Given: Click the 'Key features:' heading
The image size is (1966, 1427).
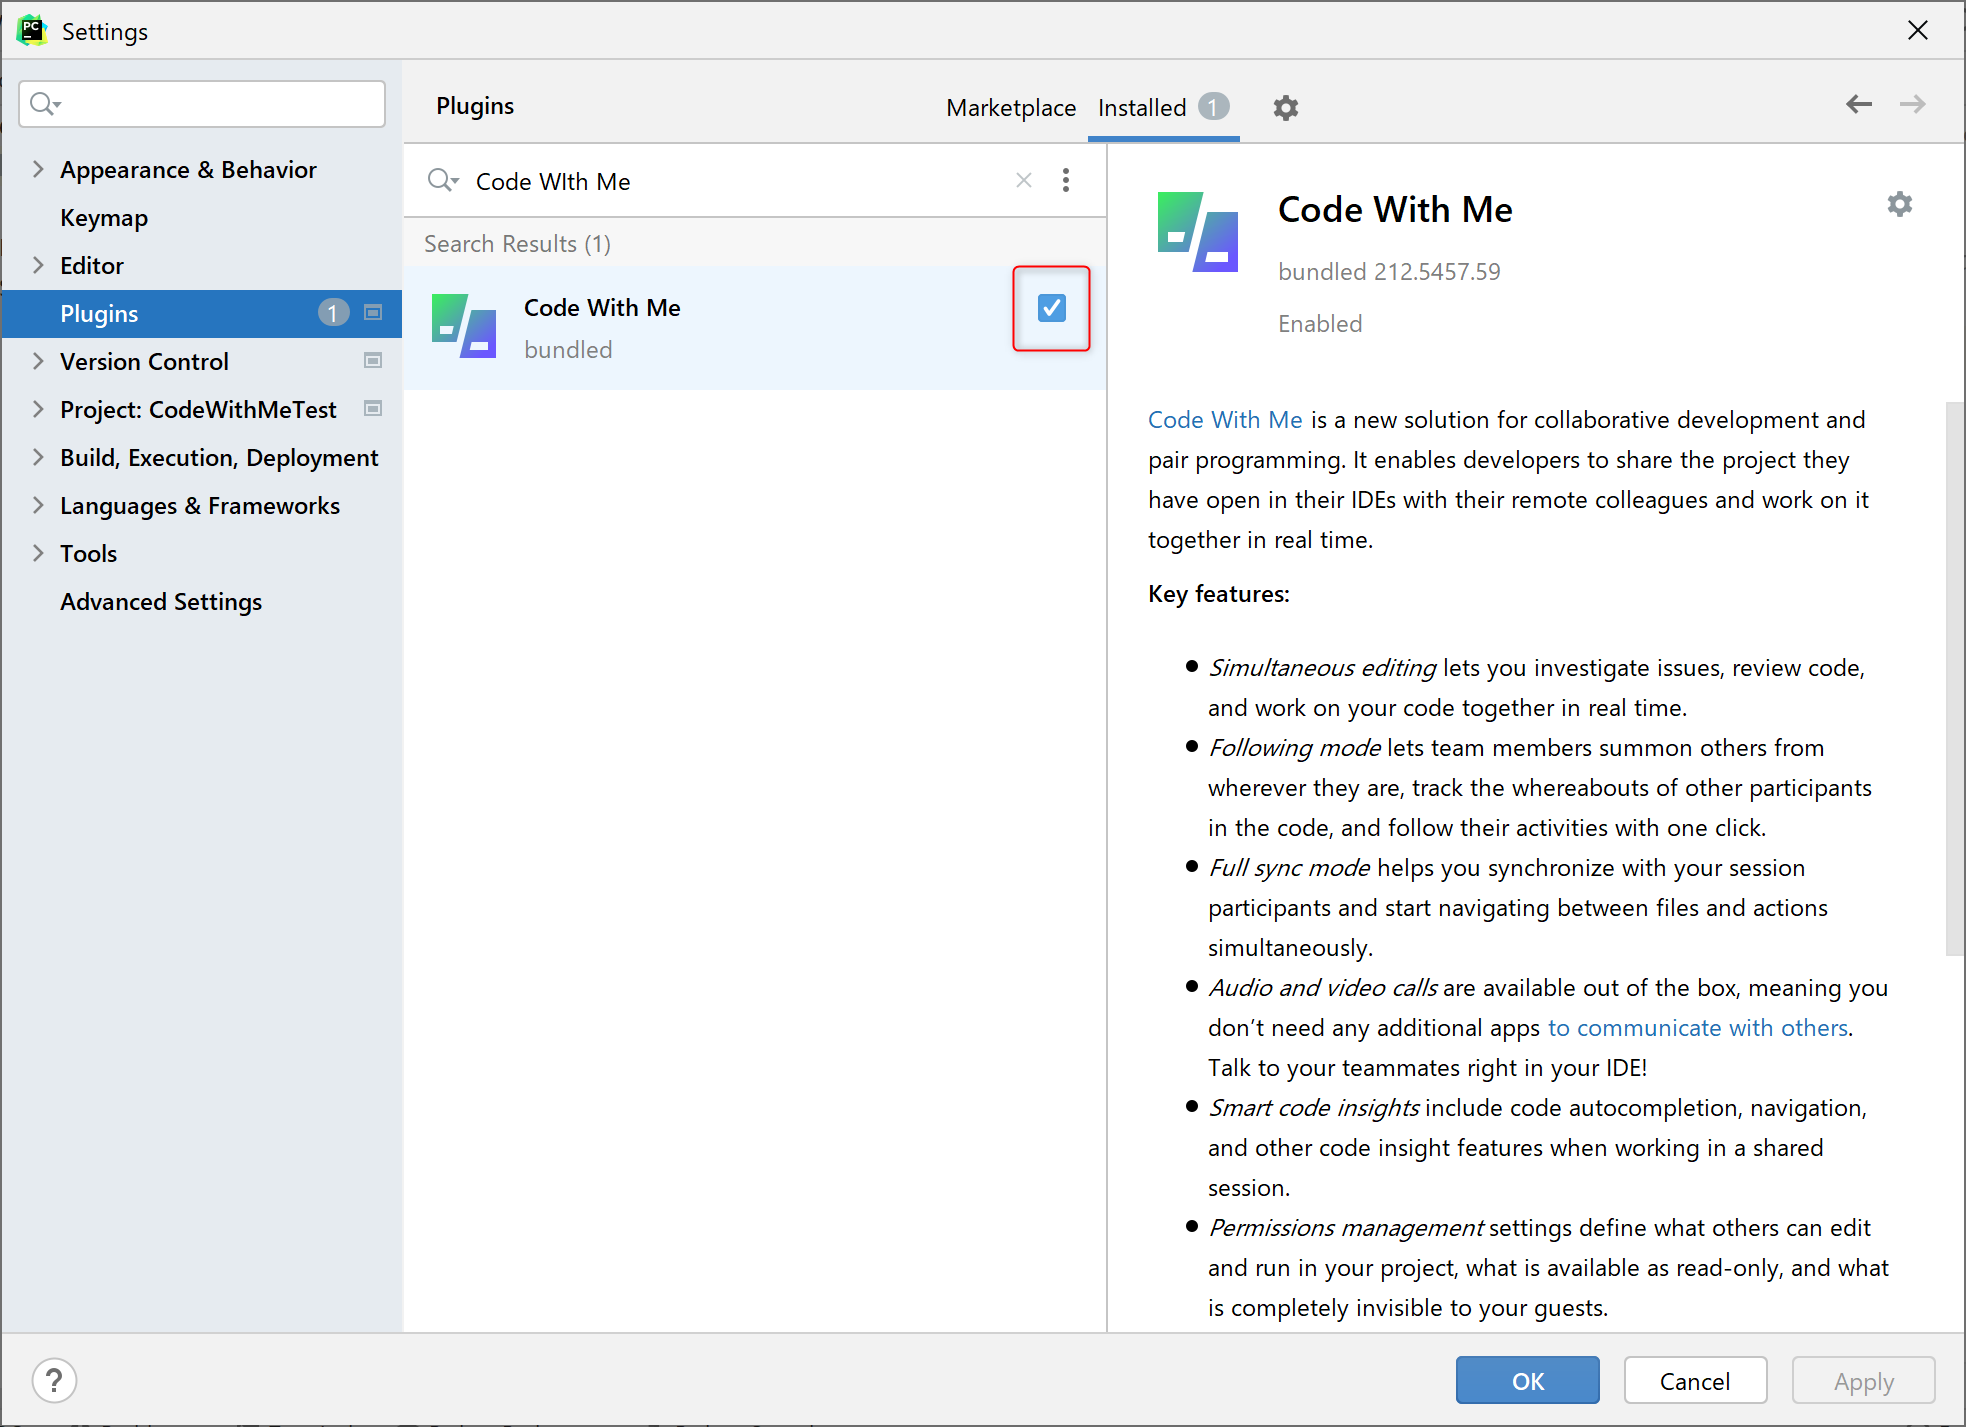Looking at the screenshot, I should tap(1219, 594).
